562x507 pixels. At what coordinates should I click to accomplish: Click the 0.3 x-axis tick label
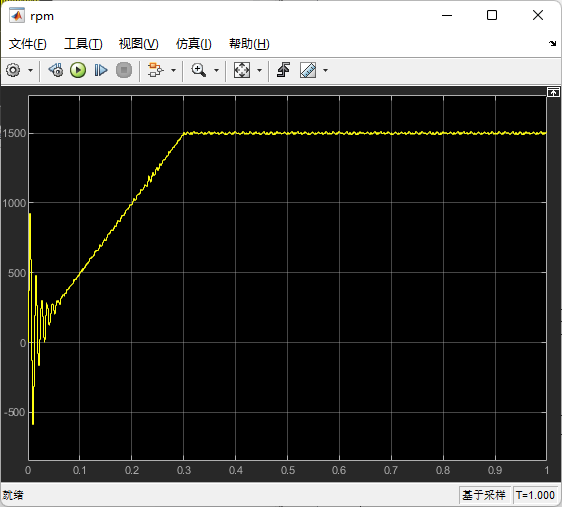(x=184, y=470)
